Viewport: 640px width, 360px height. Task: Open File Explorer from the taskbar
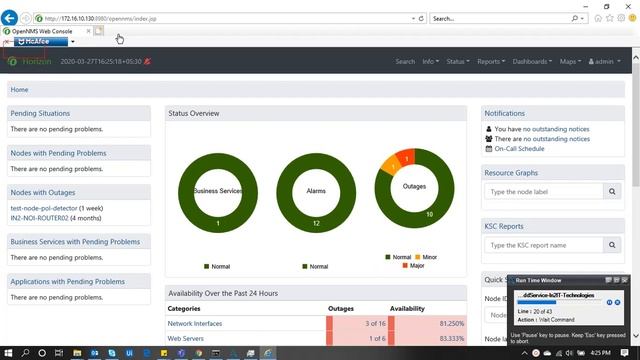[77, 353]
